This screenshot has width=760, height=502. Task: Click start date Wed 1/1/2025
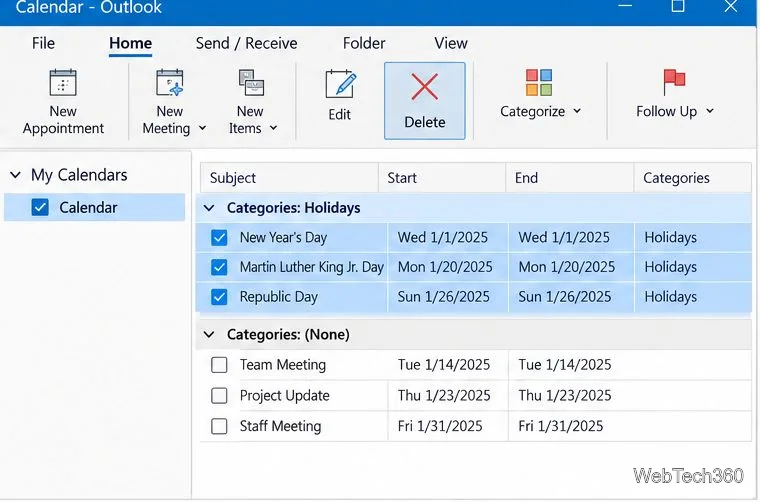pos(443,237)
